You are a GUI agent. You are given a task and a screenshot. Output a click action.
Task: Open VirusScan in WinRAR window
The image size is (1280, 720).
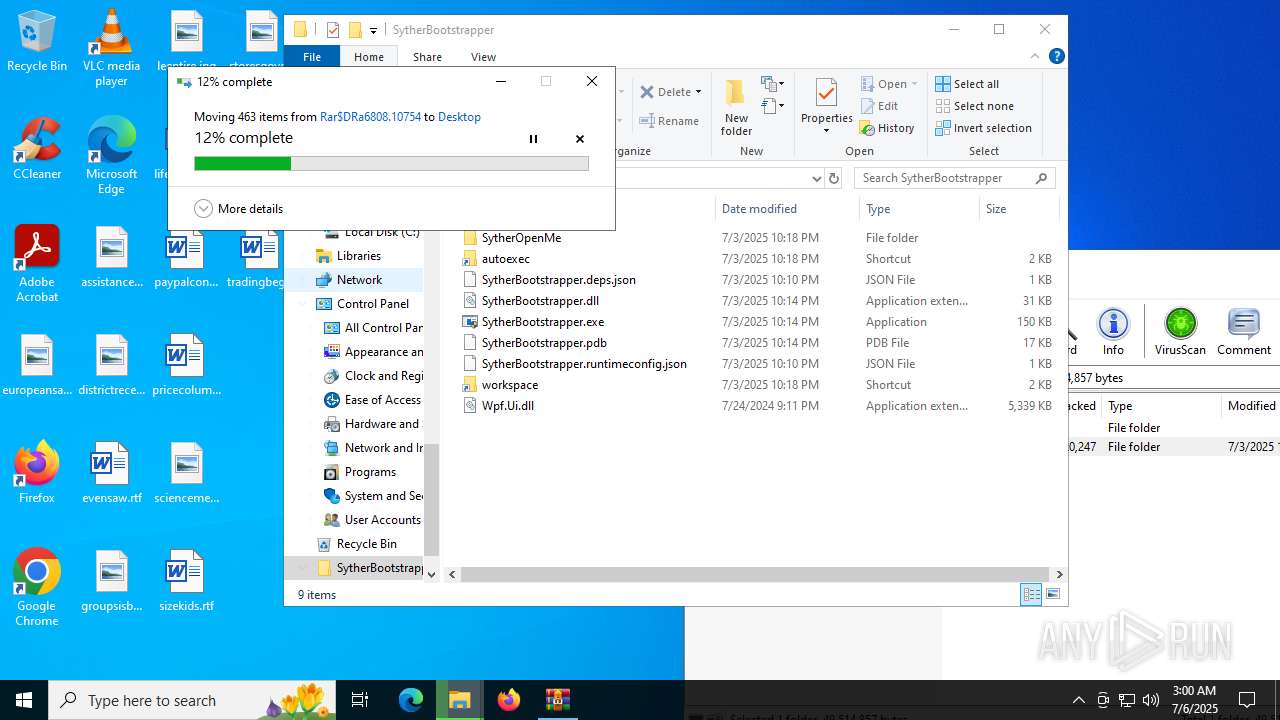(x=1180, y=332)
